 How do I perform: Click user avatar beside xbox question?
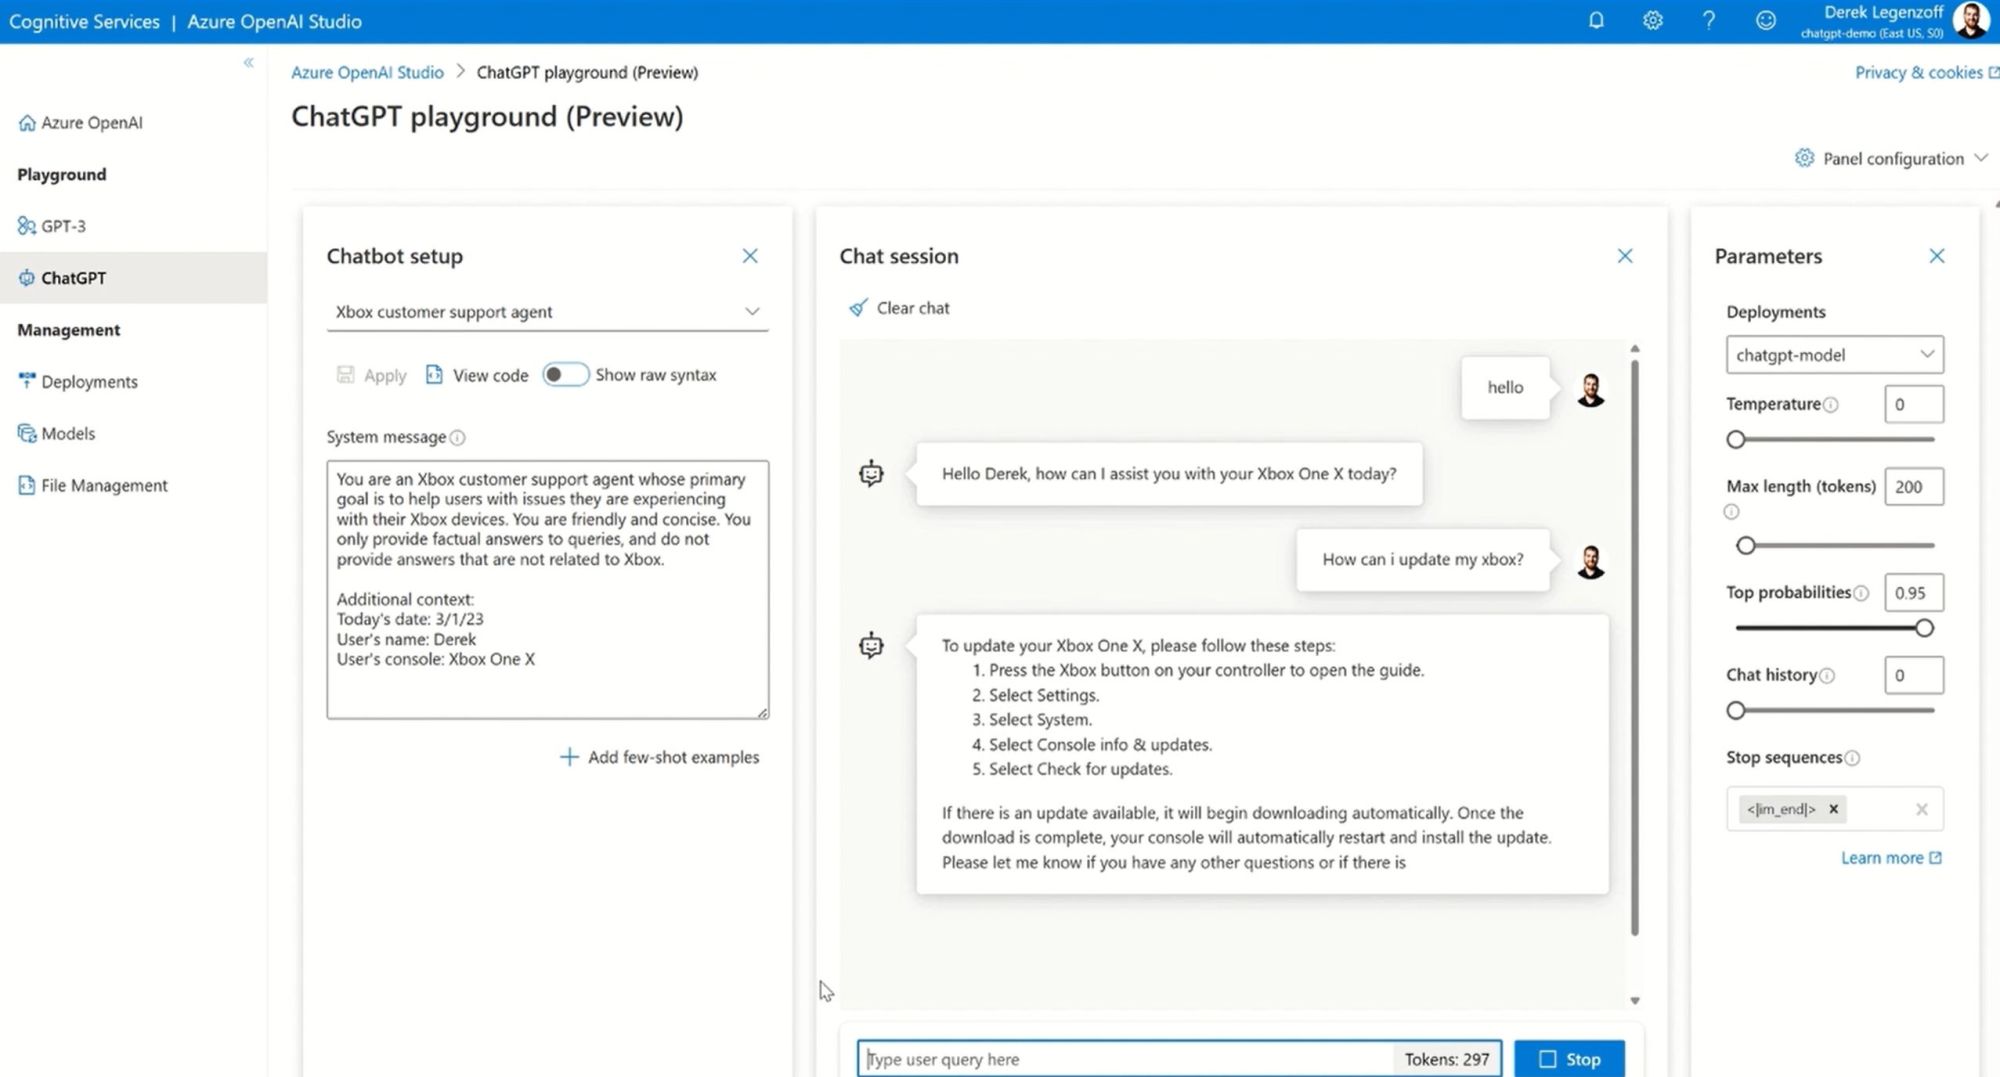1590,561
